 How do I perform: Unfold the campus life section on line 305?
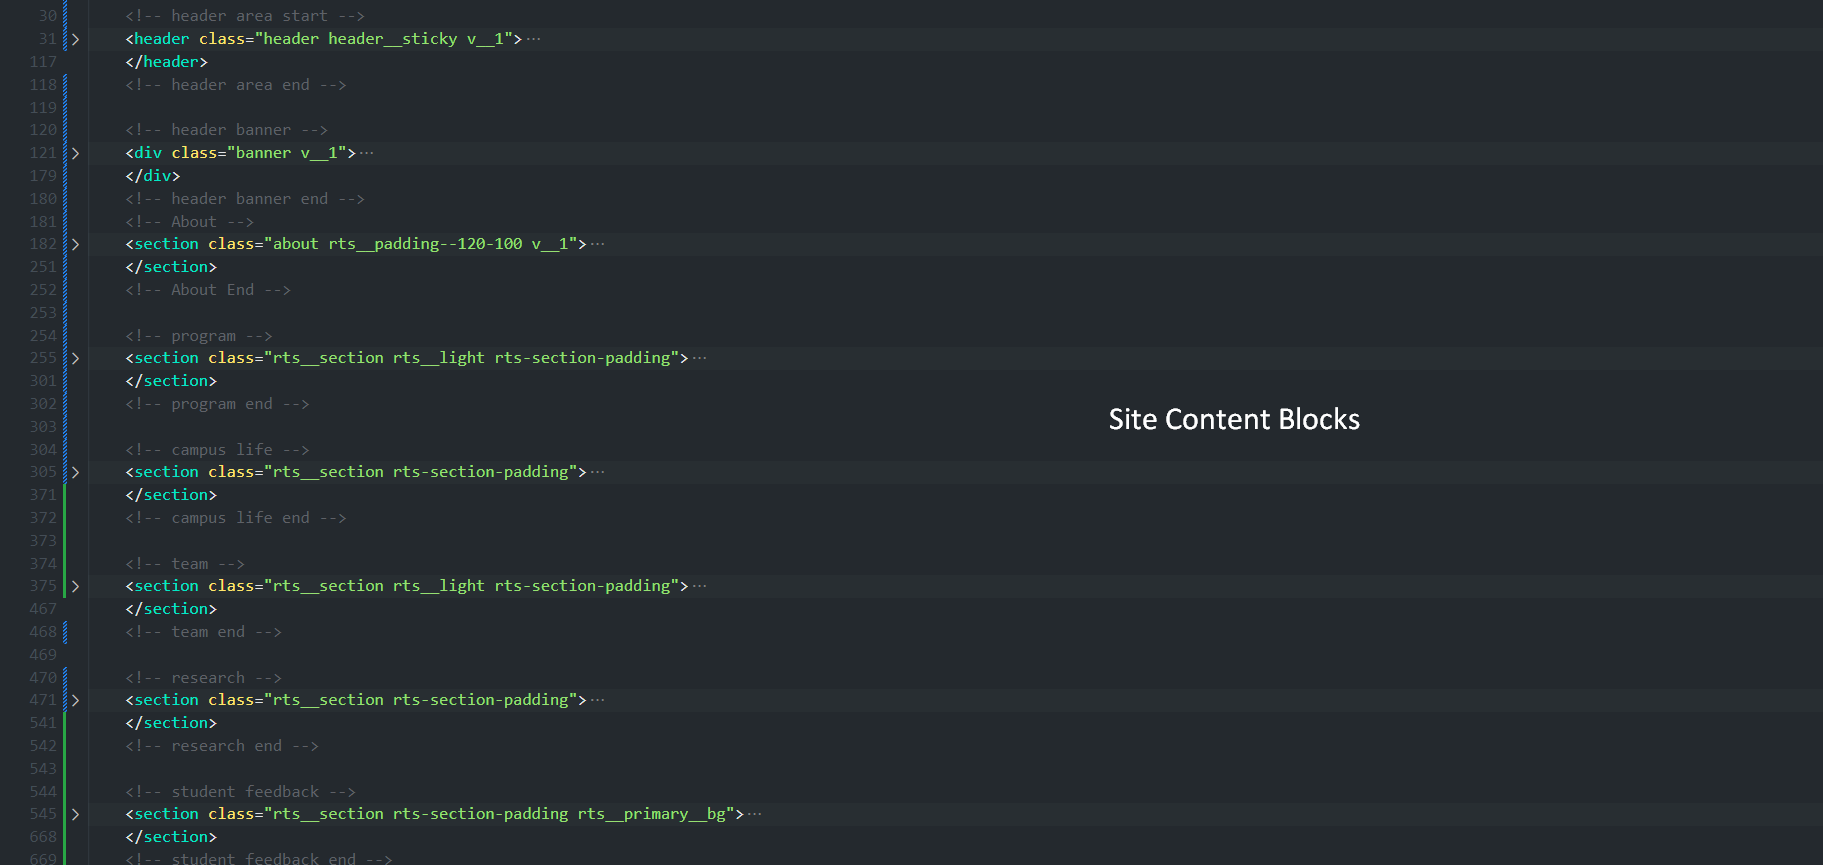(75, 472)
